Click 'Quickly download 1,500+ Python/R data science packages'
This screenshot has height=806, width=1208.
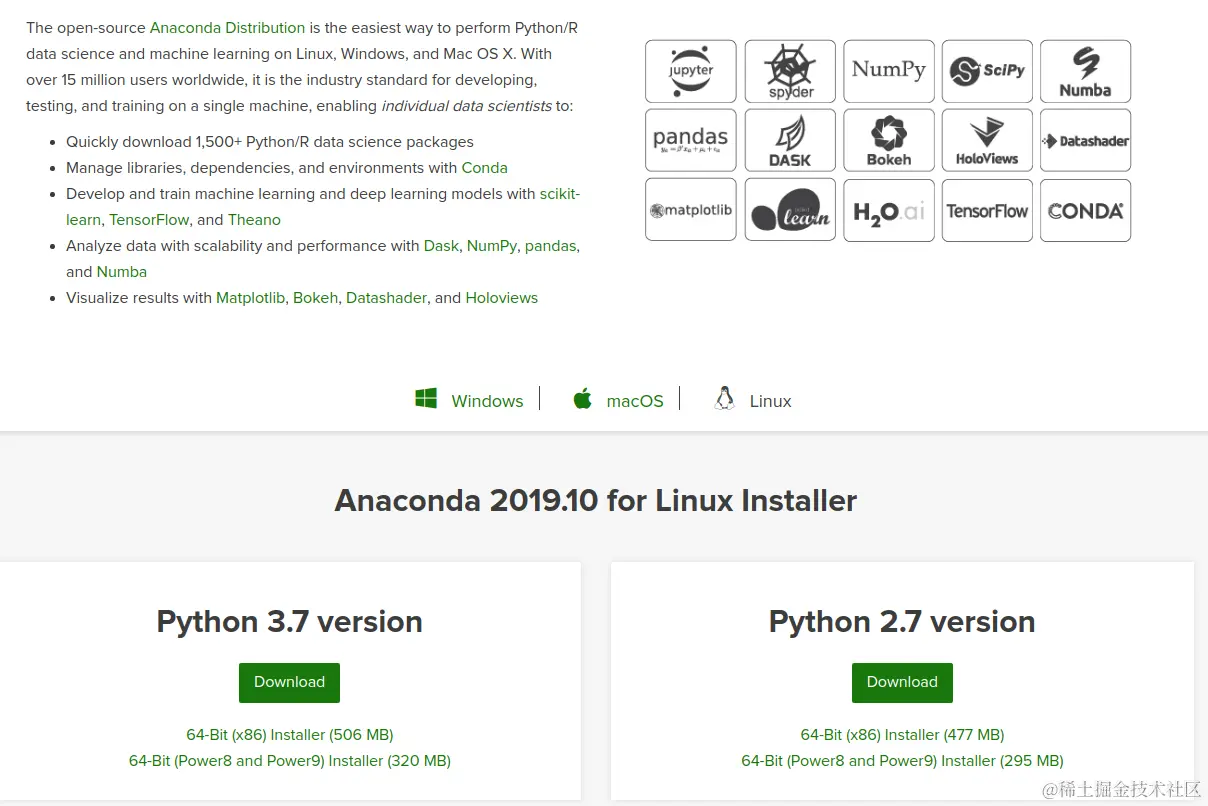[270, 142]
